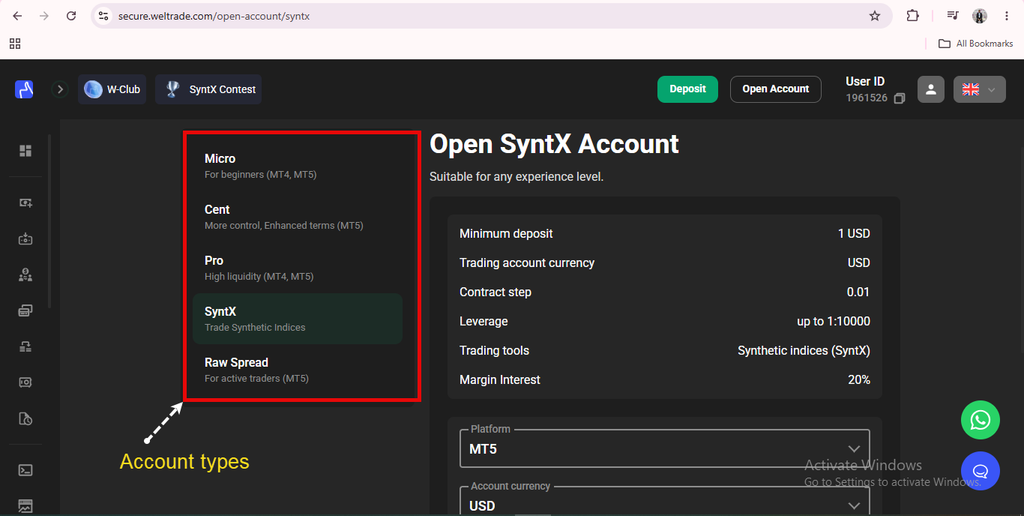Screen dimensions: 1024x516
Task: Click the 'Minimum deposit' label
Action: (x=506, y=234)
